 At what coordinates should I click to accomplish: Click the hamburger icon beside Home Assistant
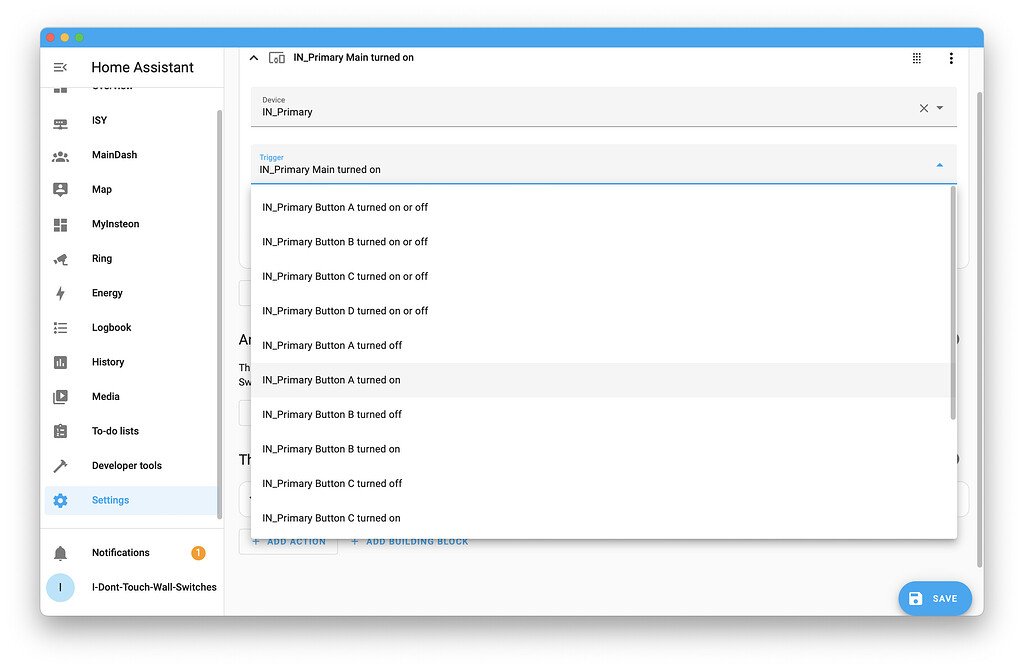pos(62,67)
